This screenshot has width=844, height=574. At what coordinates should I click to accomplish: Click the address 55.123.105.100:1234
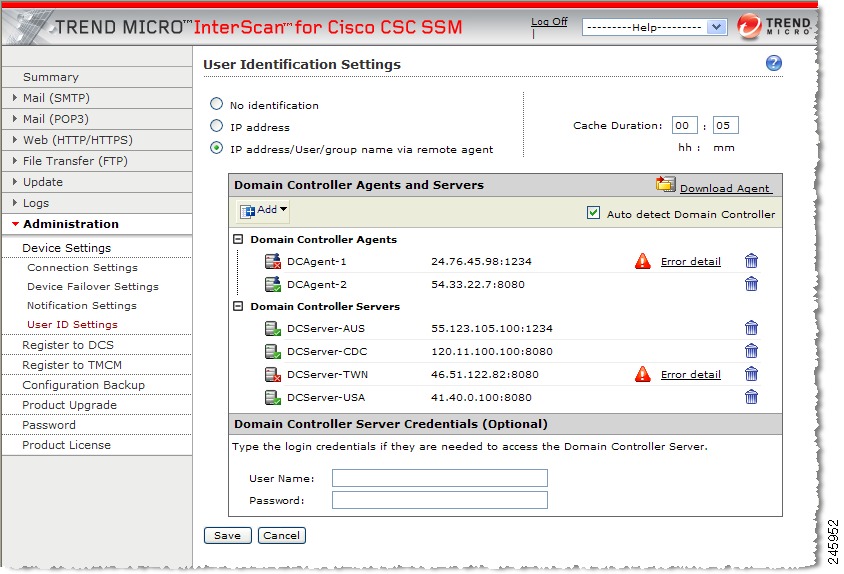pyautogui.click(x=491, y=328)
